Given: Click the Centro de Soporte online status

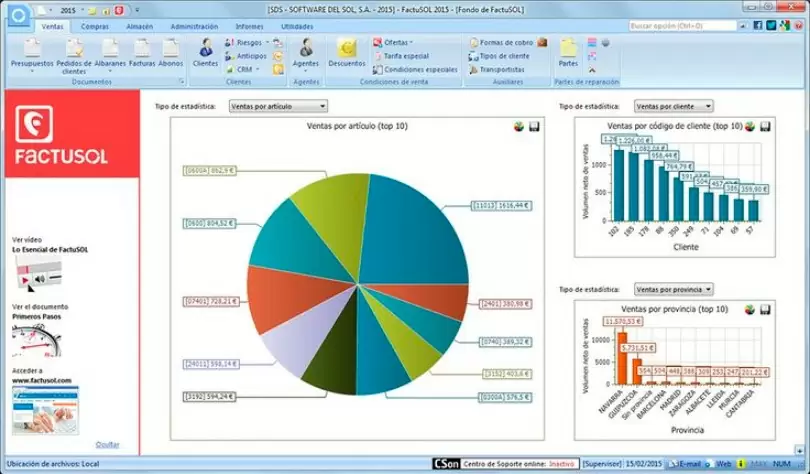Looking at the screenshot, I should (519, 464).
